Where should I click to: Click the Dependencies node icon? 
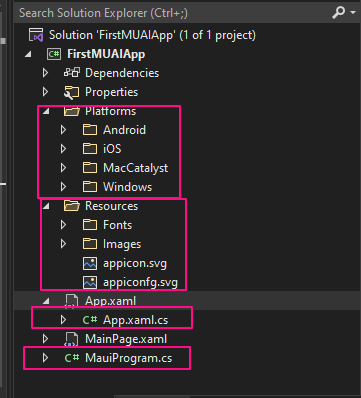[x=72, y=73]
